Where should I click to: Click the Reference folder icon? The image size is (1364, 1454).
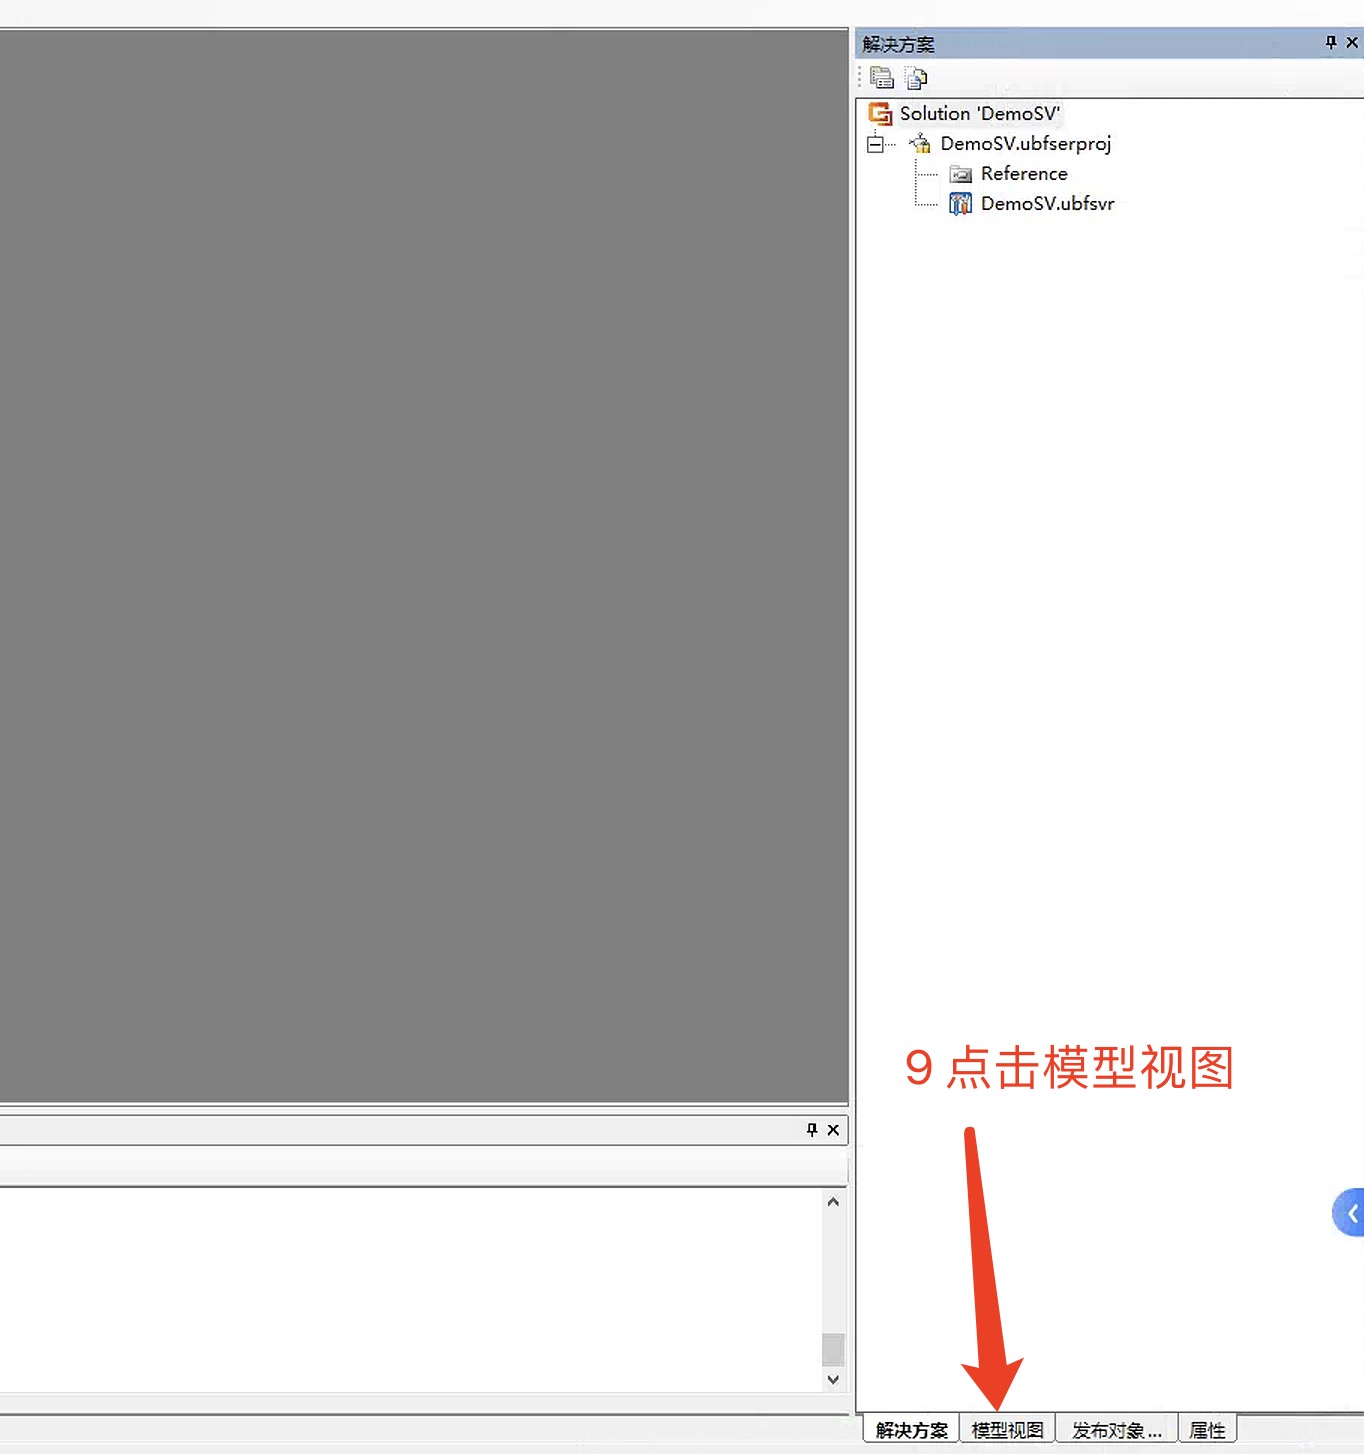coord(960,175)
